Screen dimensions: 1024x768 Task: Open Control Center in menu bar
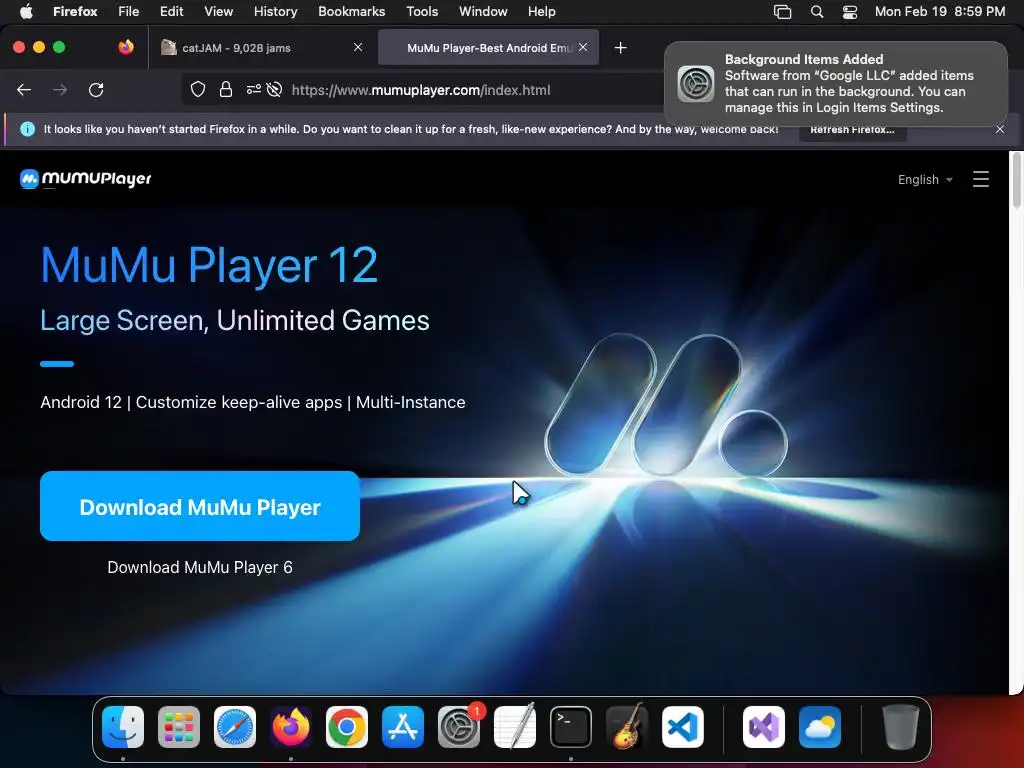(x=850, y=12)
